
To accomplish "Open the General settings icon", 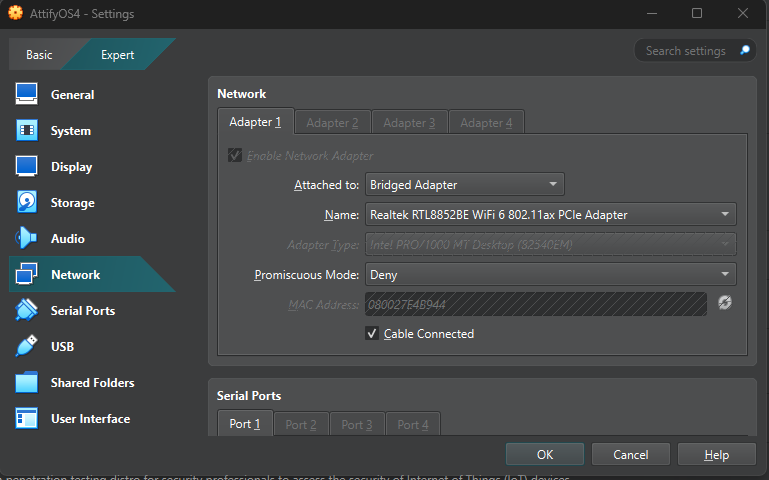I will click(x=27, y=95).
